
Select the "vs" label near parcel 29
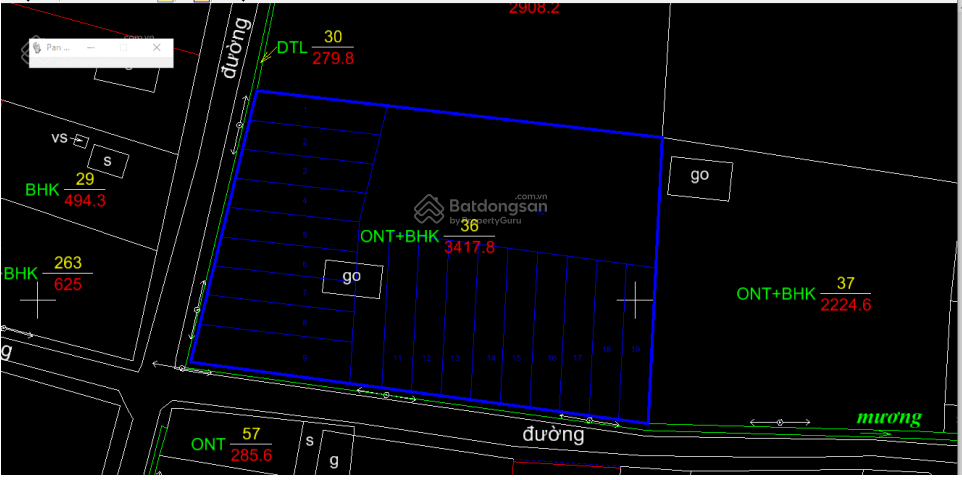(59, 138)
